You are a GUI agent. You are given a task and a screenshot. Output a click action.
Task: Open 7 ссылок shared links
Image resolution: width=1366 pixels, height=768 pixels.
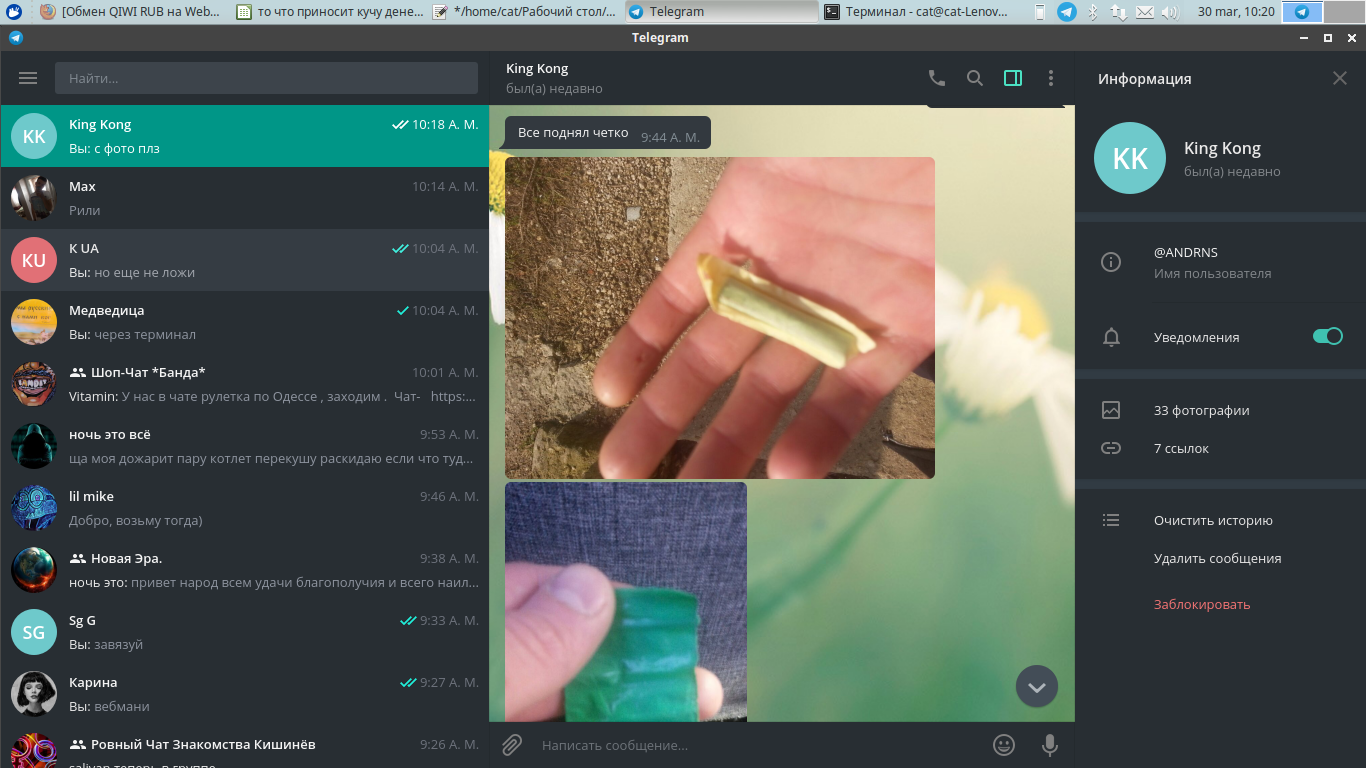1181,448
